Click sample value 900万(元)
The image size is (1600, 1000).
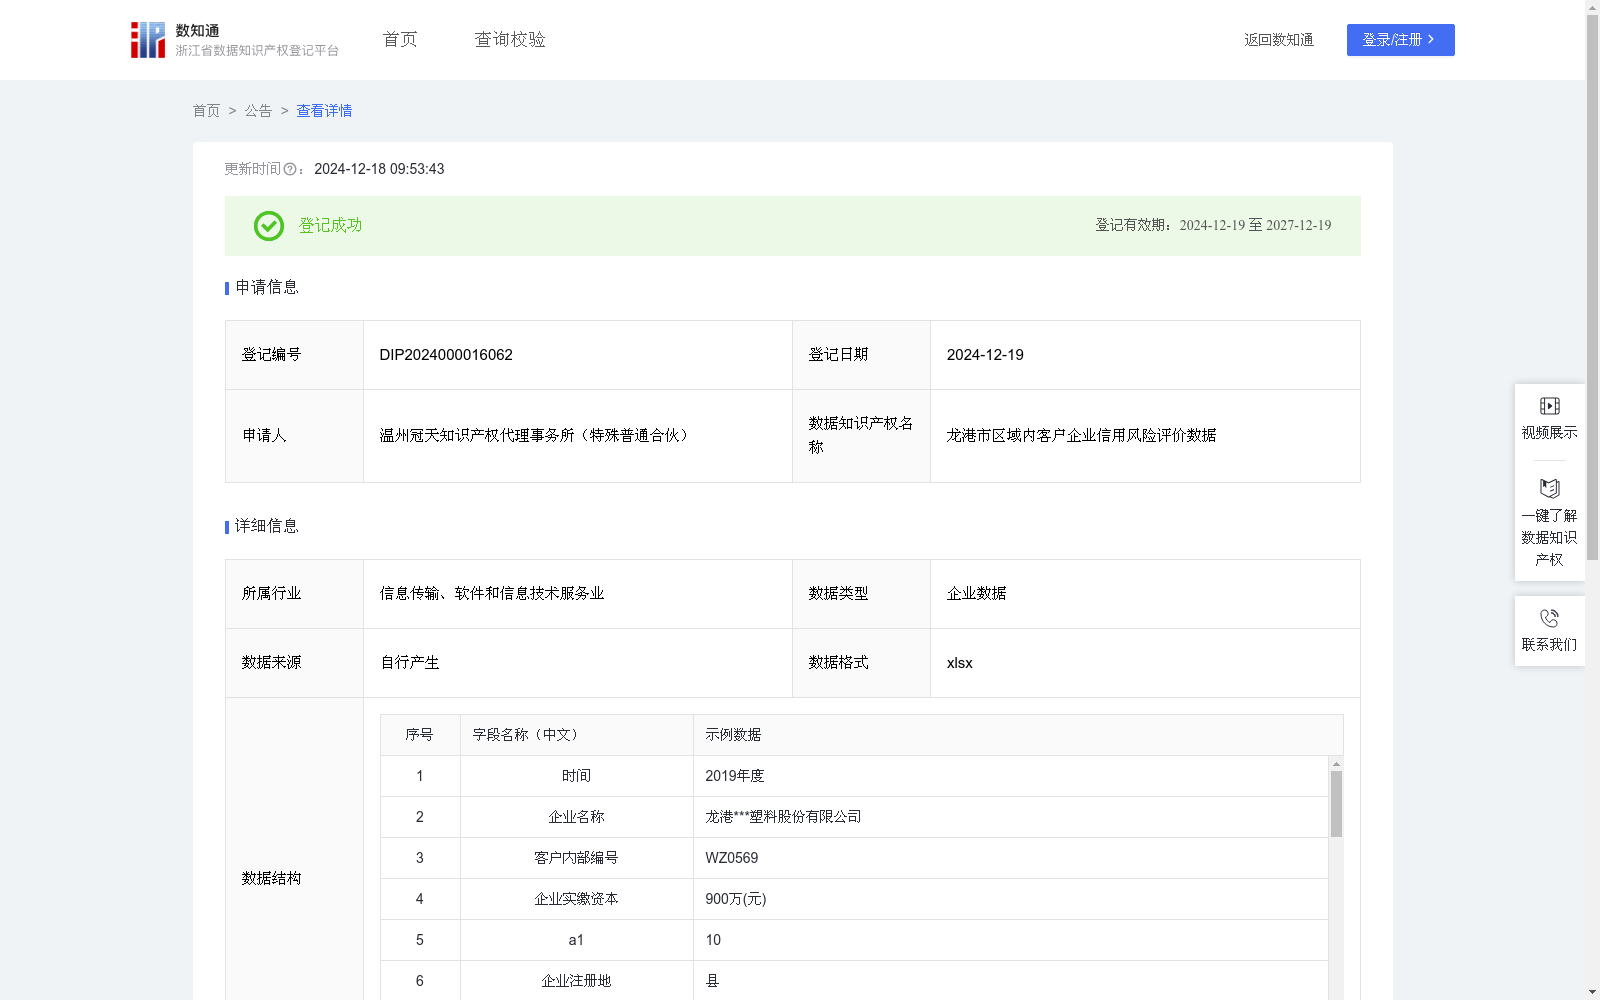[x=735, y=899]
